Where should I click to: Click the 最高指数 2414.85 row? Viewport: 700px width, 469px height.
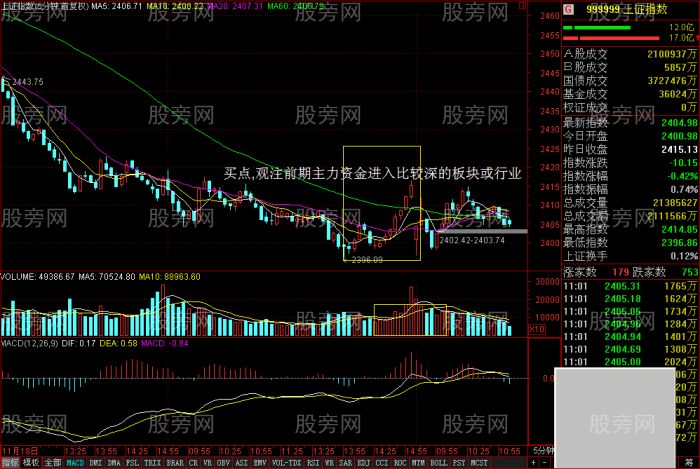(630, 229)
